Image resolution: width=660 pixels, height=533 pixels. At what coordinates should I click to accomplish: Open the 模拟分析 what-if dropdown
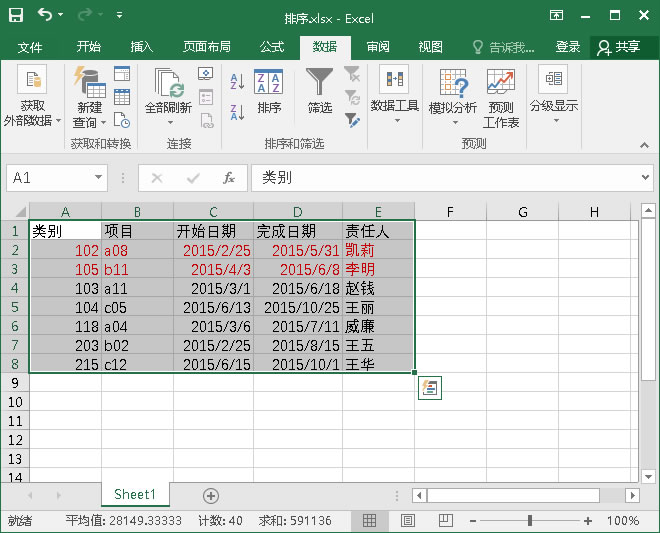pos(452,97)
